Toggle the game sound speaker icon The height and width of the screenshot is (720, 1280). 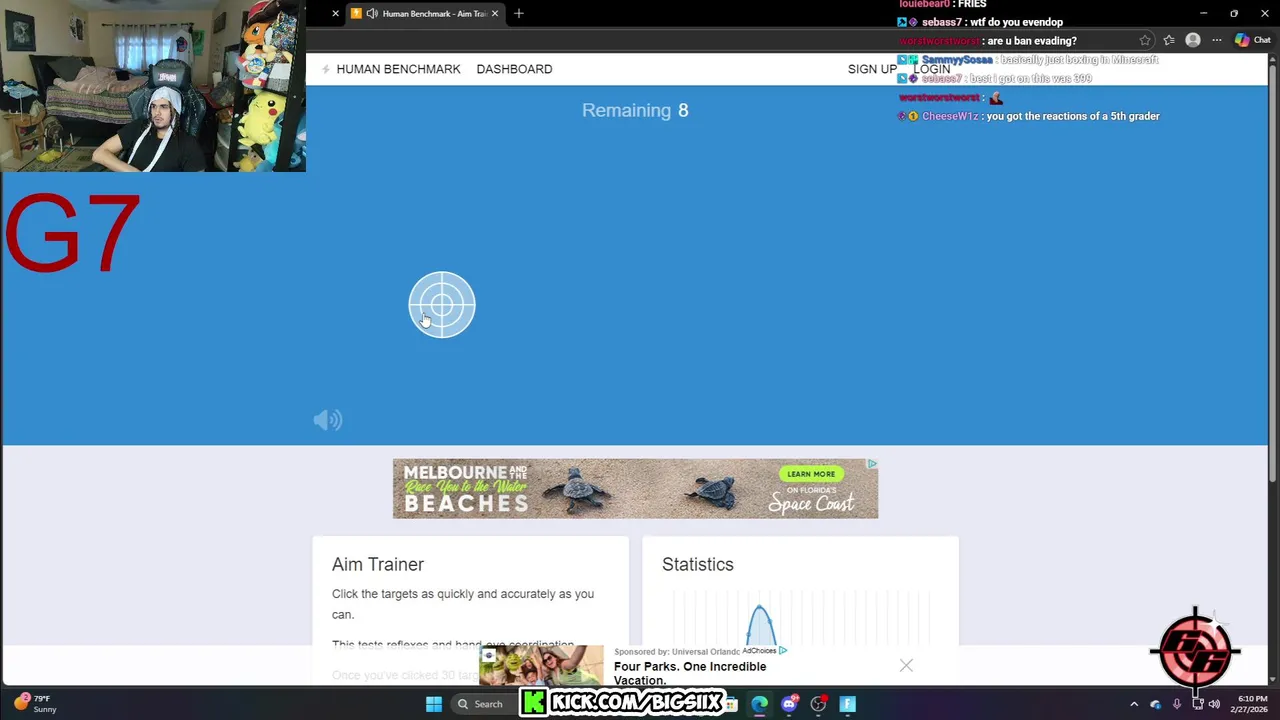pos(328,420)
